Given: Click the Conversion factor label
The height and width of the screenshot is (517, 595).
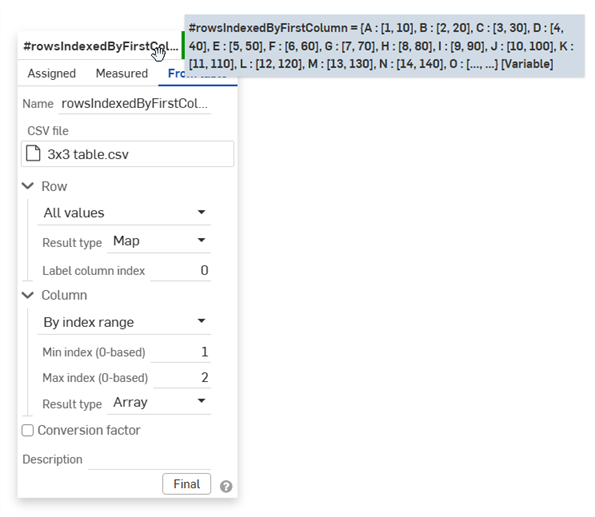Looking at the screenshot, I should point(89,430).
